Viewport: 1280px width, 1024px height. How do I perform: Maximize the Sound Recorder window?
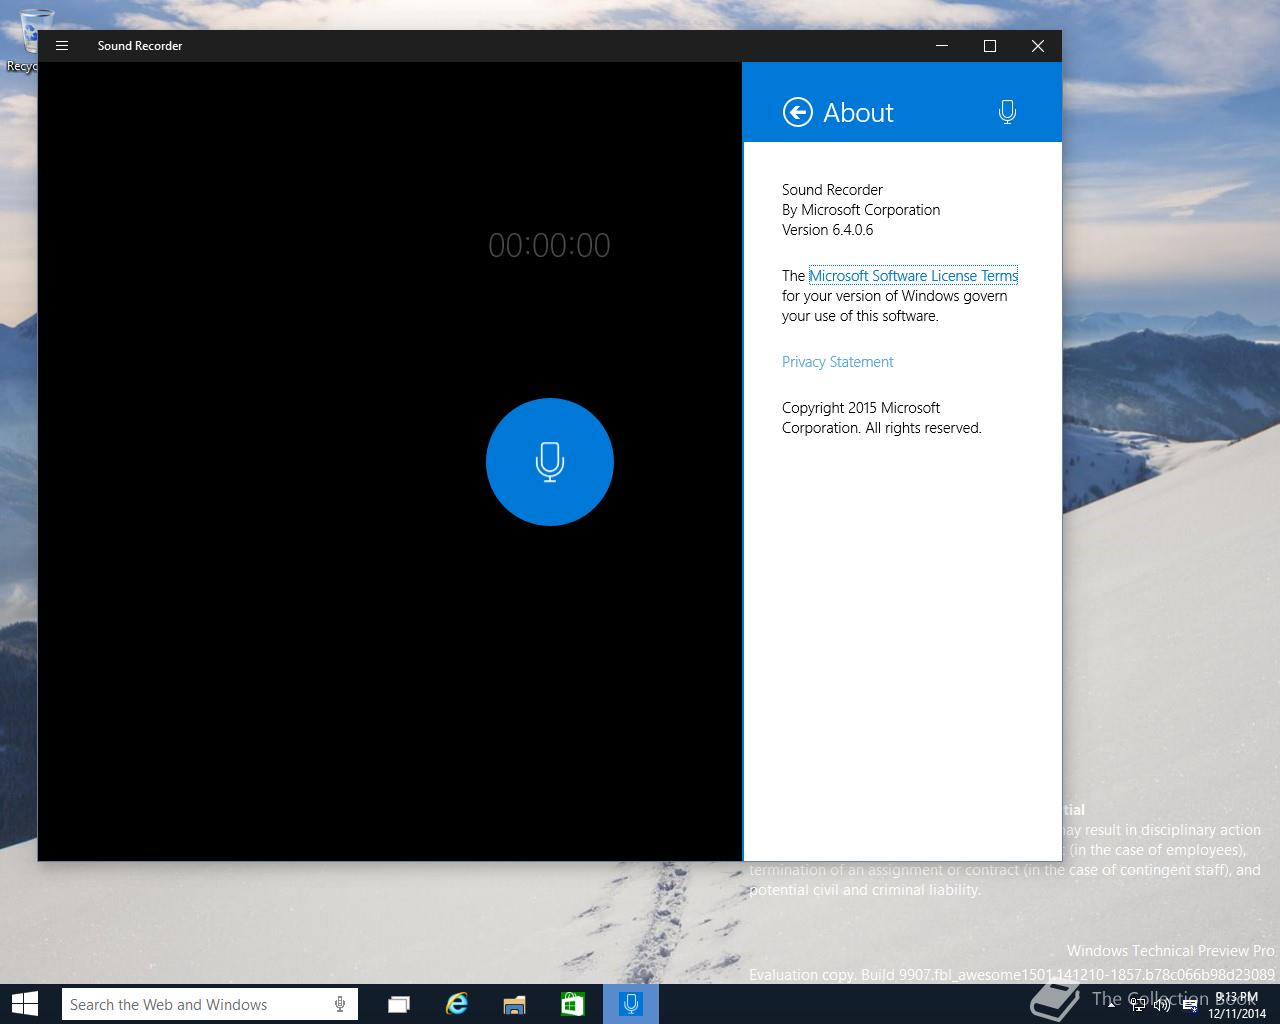click(x=990, y=46)
